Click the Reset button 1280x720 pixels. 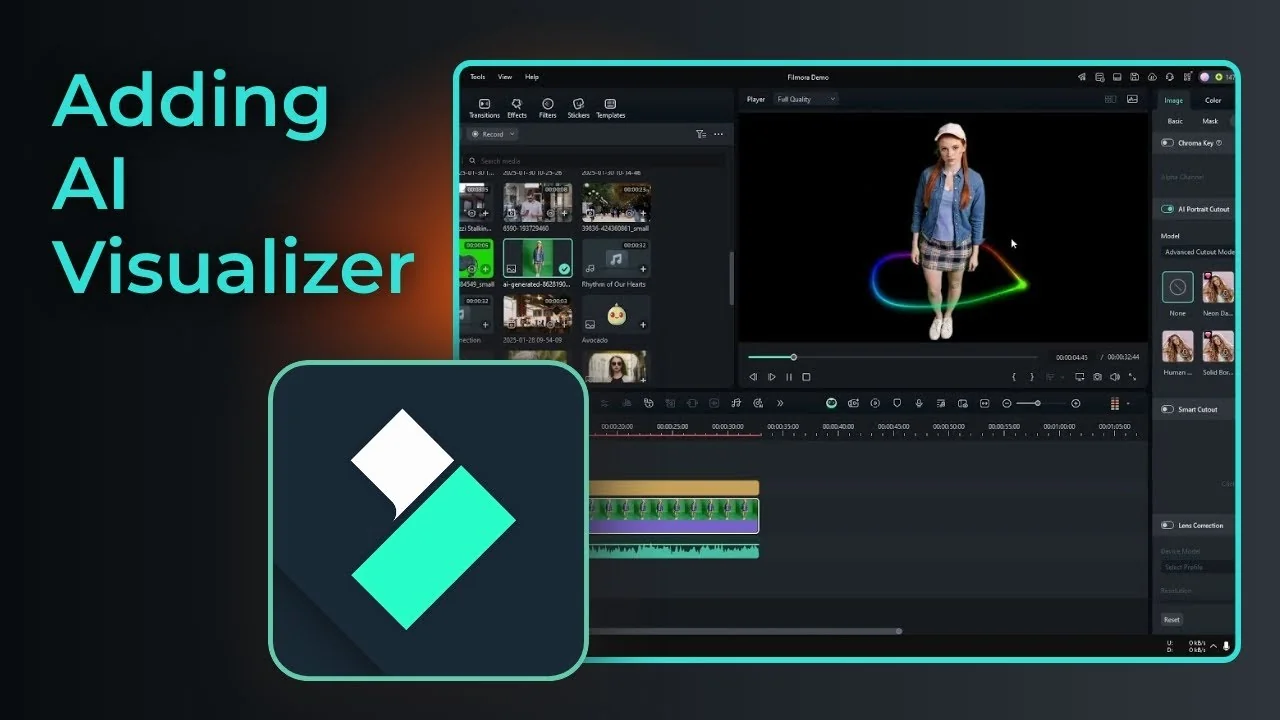pos(1171,619)
